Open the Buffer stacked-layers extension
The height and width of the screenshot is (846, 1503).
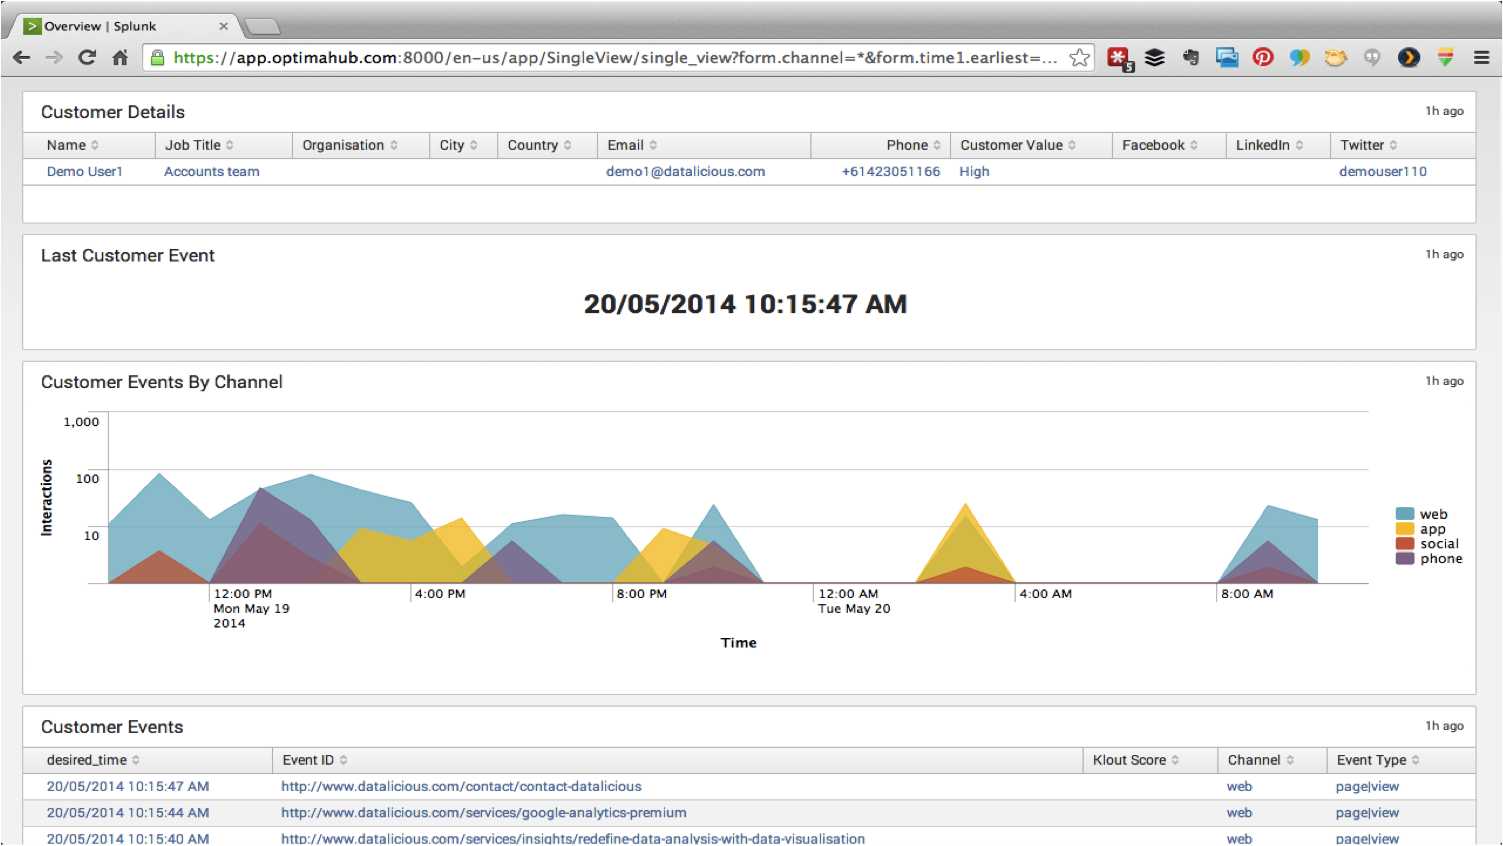coord(1155,58)
